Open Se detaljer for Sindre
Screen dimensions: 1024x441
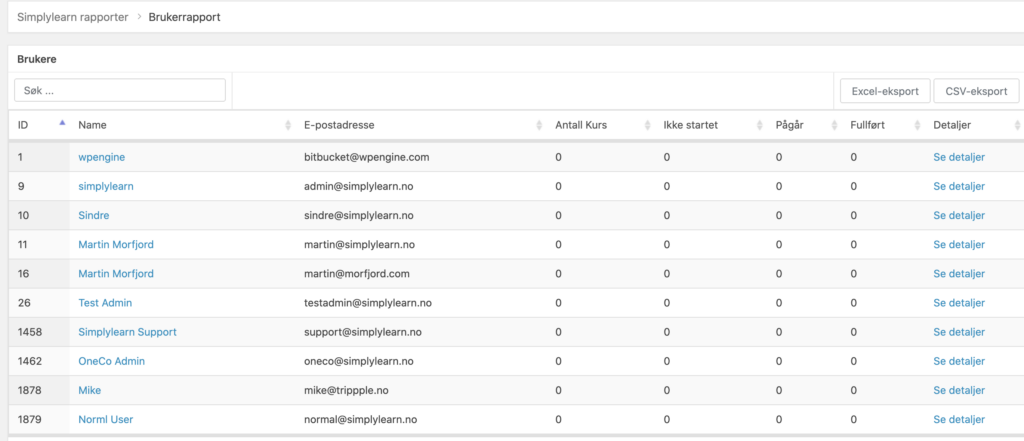pyautogui.click(x=959, y=215)
